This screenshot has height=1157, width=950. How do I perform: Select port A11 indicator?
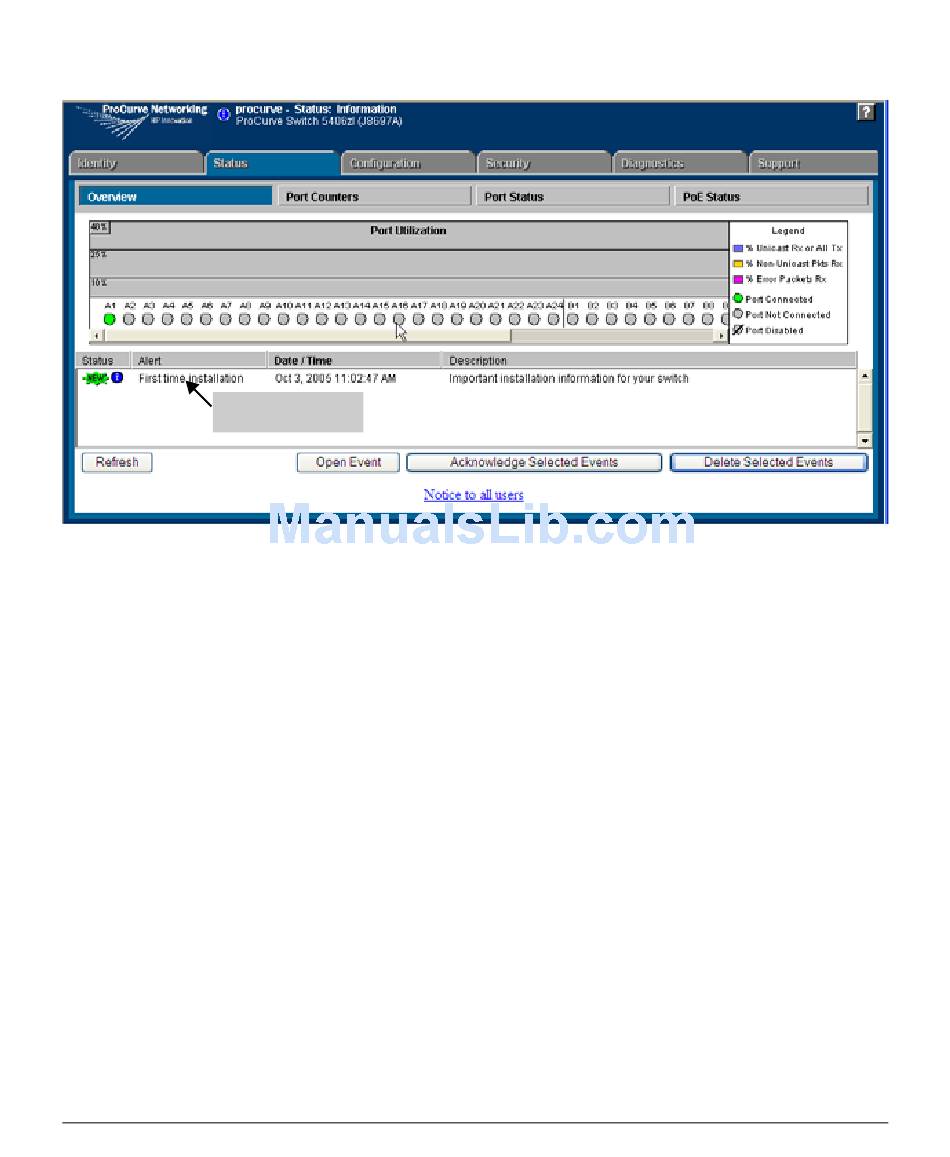coord(303,319)
